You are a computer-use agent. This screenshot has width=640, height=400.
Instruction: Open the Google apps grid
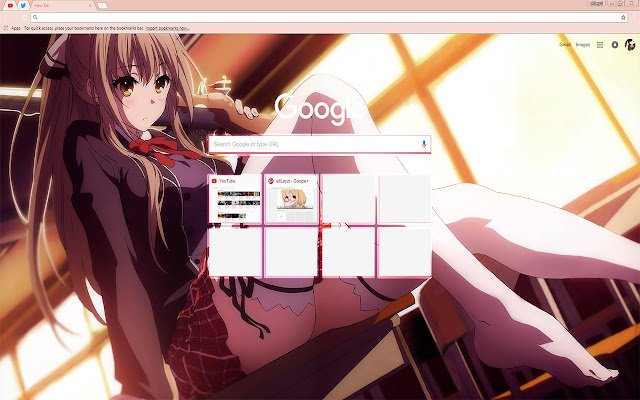pos(600,45)
